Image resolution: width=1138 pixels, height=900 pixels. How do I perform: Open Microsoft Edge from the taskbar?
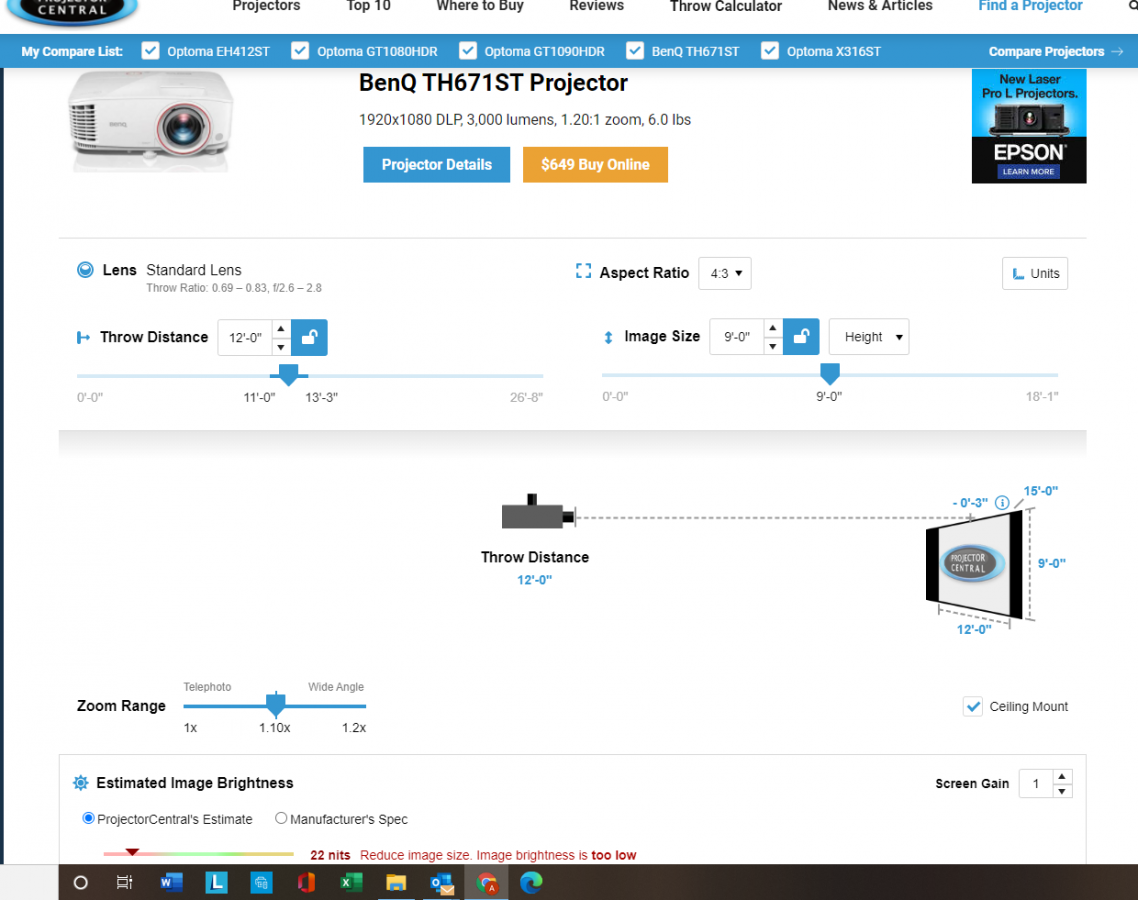tap(531, 883)
